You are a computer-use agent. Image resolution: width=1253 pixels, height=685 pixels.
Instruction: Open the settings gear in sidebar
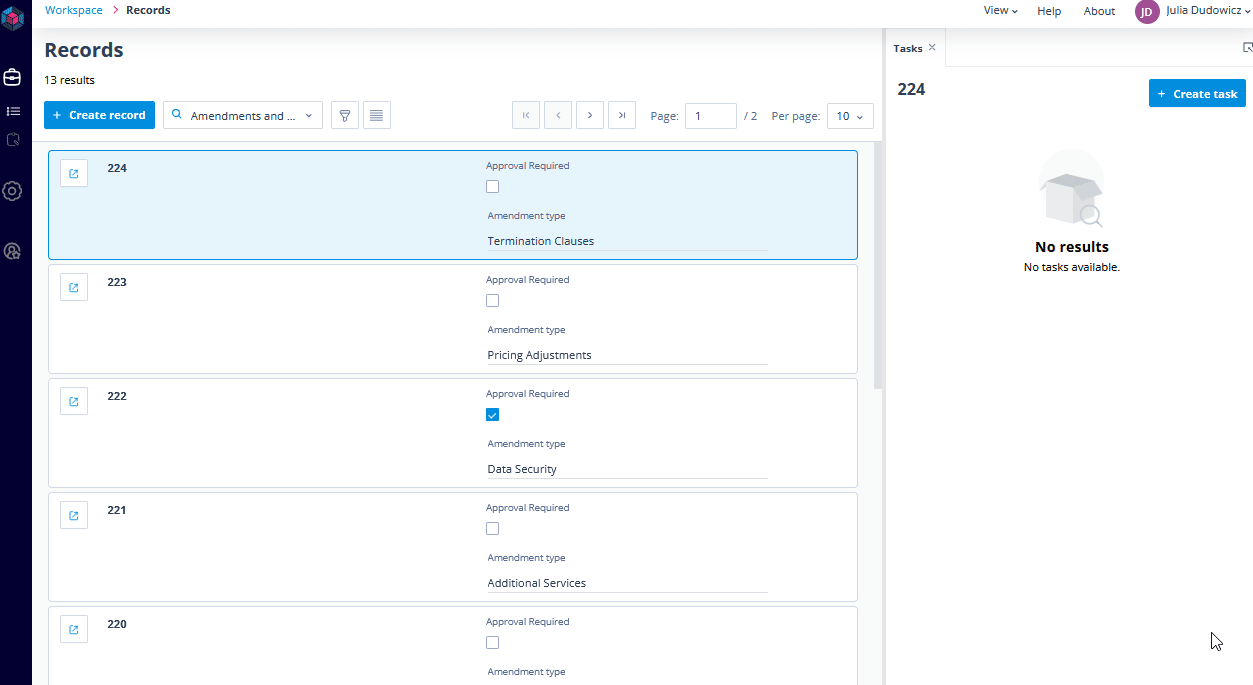13,191
